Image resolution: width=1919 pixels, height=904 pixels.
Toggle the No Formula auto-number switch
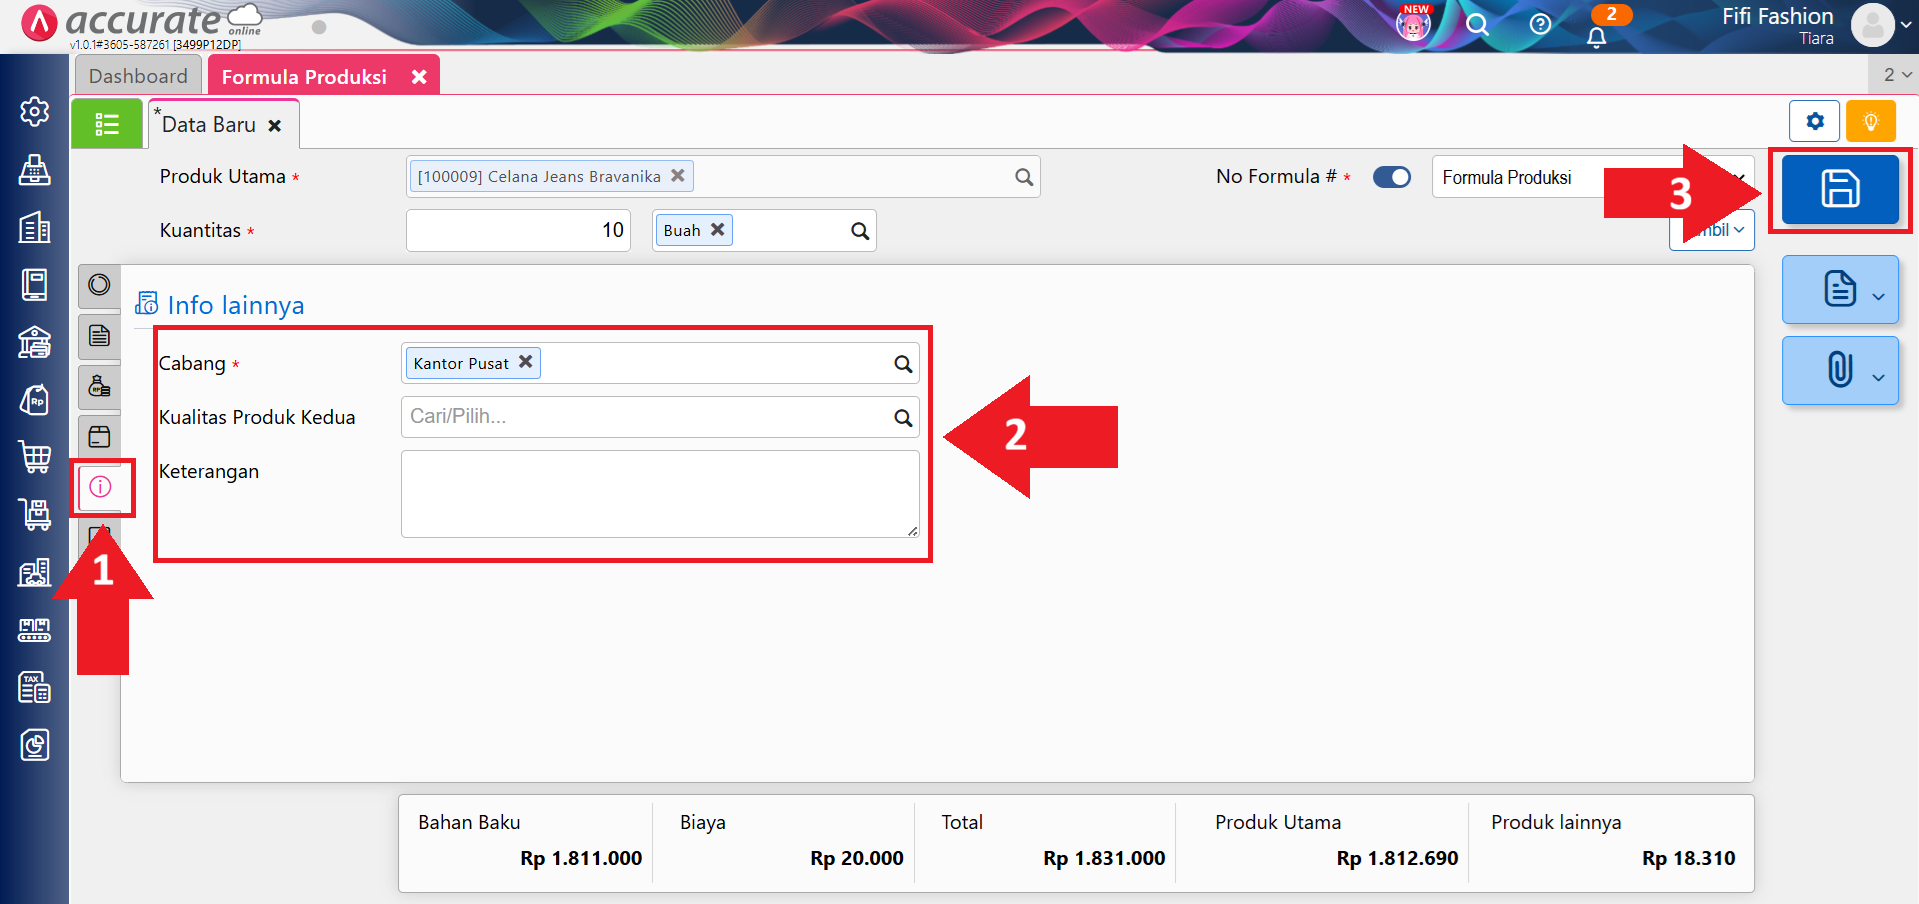coord(1391,177)
